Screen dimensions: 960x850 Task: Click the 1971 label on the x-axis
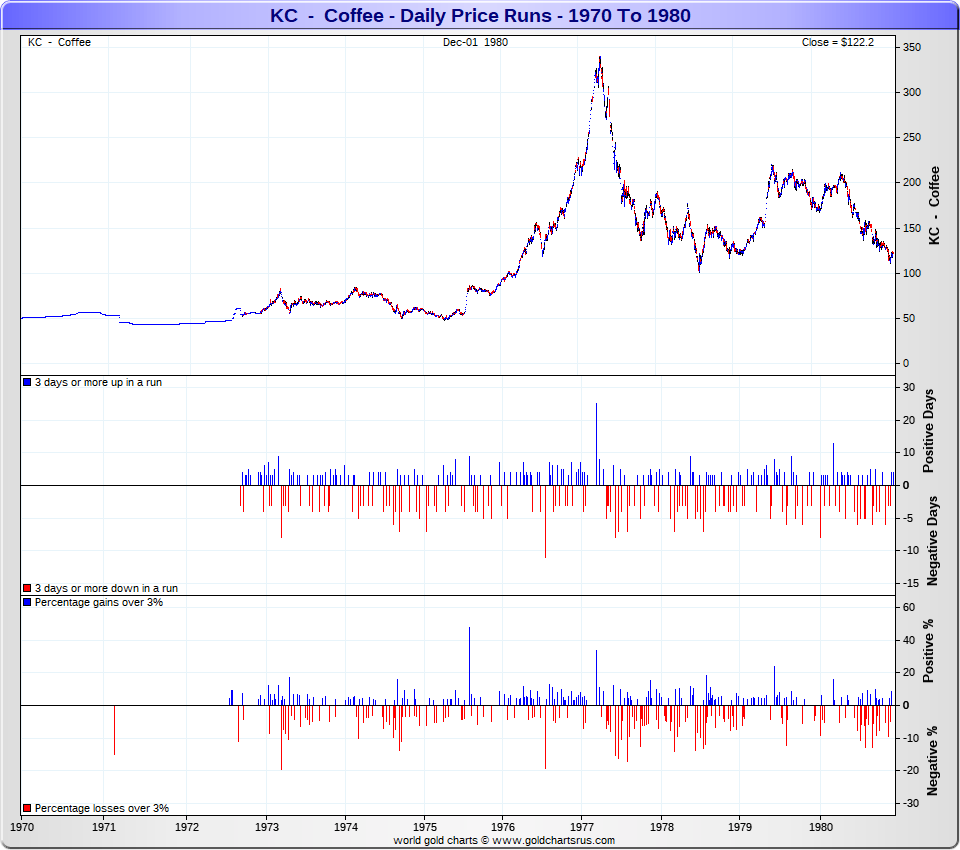pos(103,827)
